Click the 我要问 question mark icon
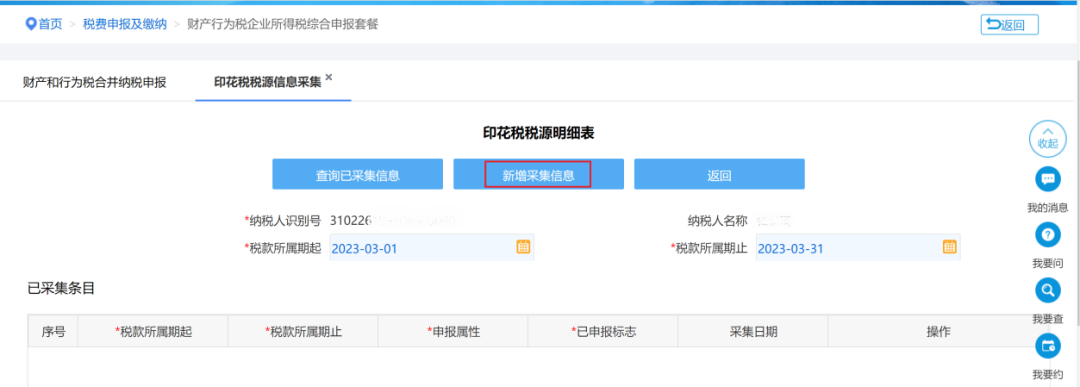Viewport: 1080px width, 387px height. click(1048, 235)
